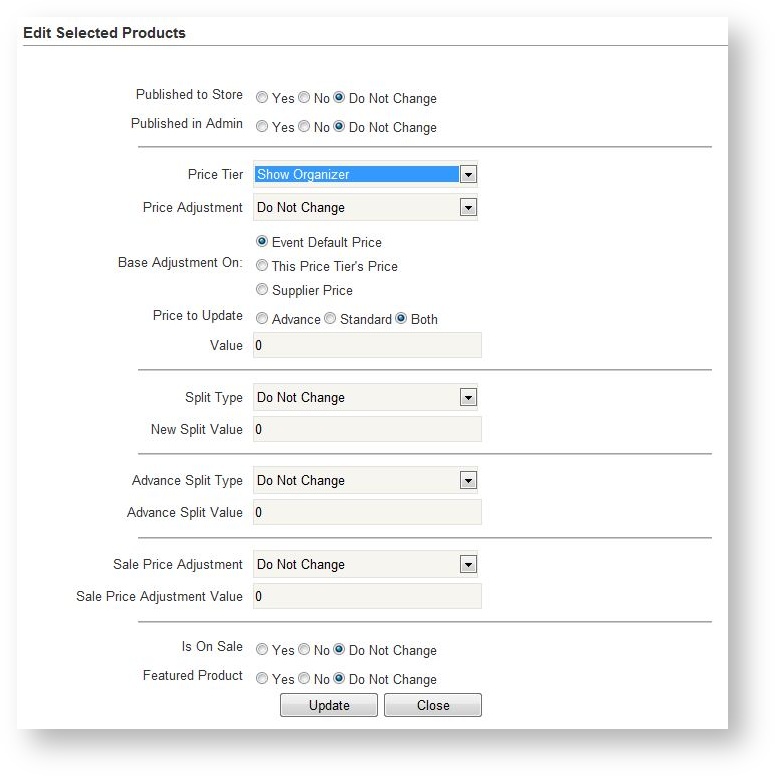Select This Price Tier's Price option

(262, 266)
